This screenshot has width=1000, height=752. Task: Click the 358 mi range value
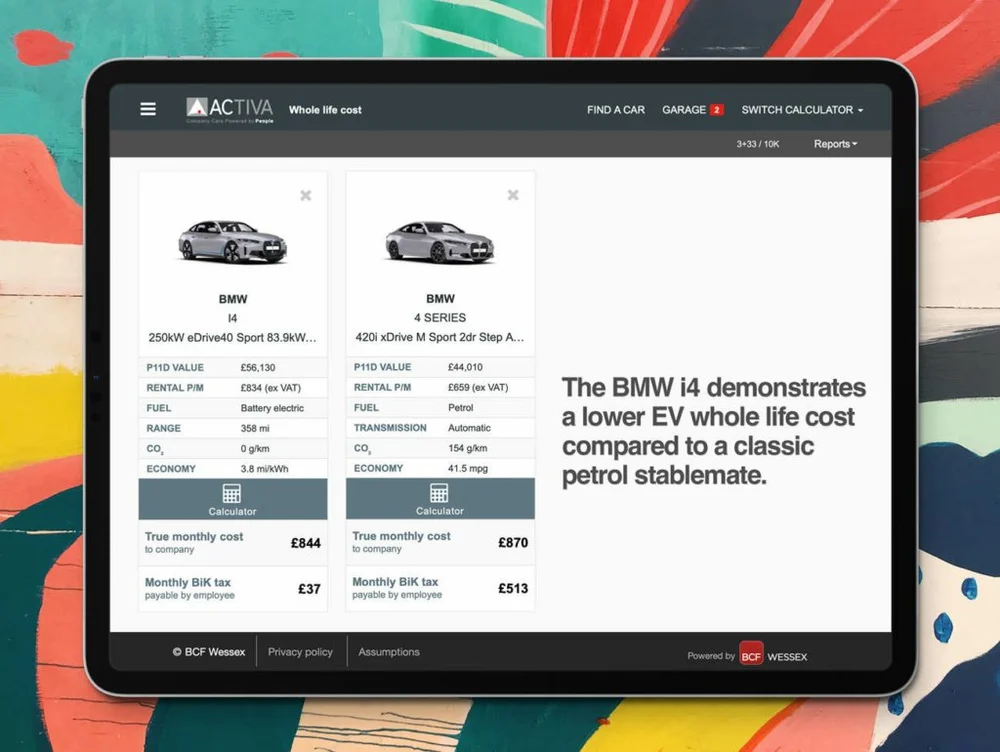tap(255, 429)
